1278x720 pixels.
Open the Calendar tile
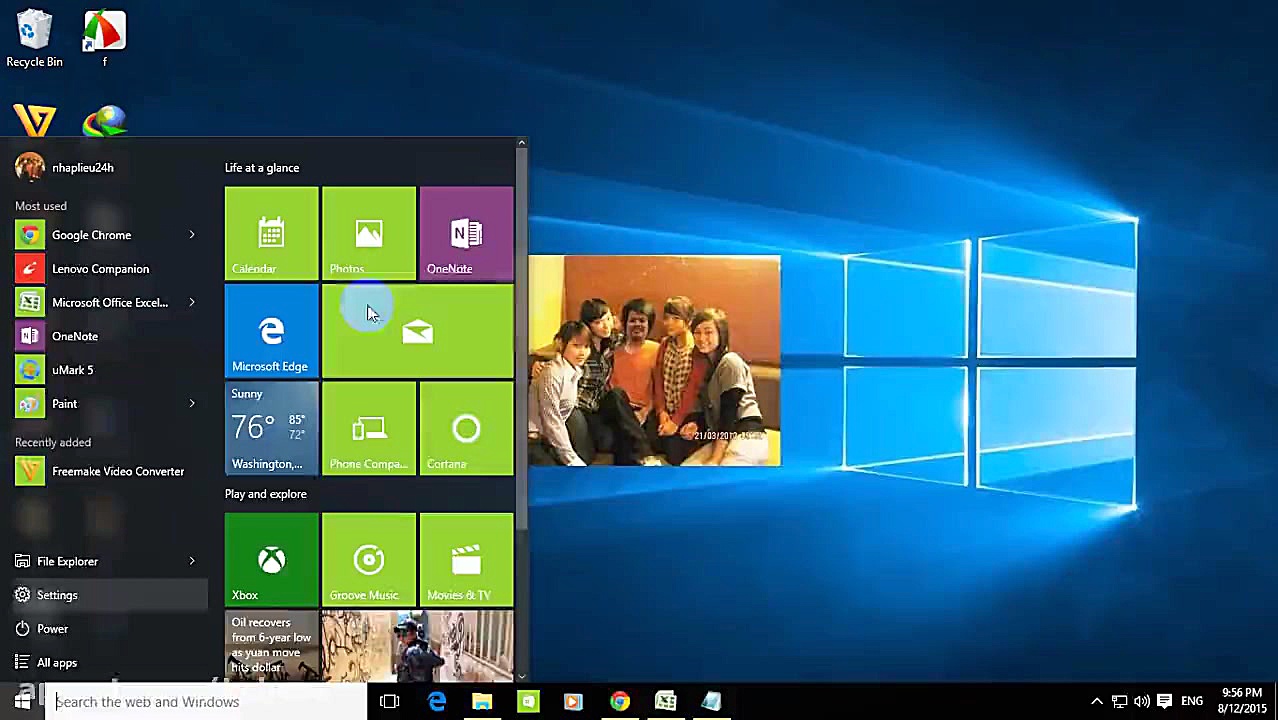point(271,233)
